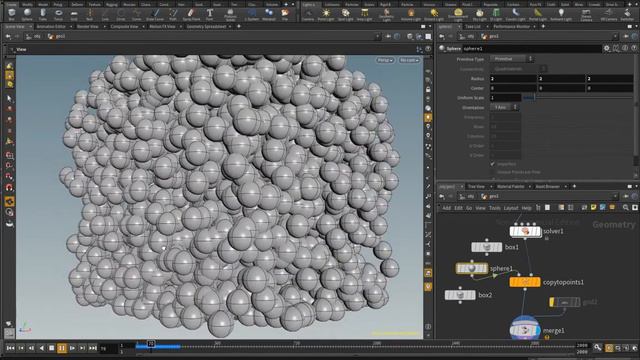Click the current-frame marker on timeline
Screen dimensions: 640x360
tap(151, 344)
